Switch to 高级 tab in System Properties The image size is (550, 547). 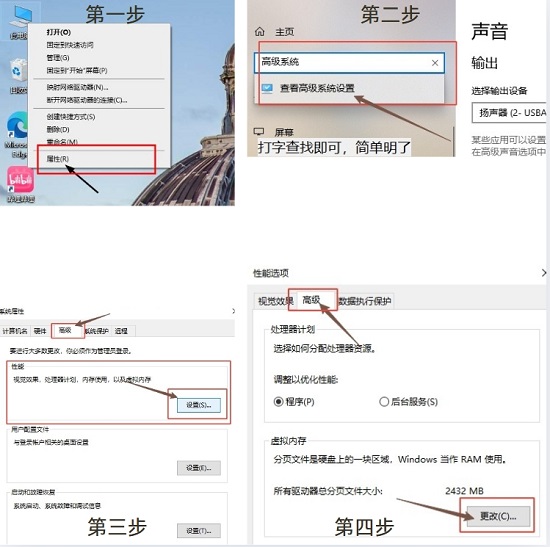coord(65,330)
